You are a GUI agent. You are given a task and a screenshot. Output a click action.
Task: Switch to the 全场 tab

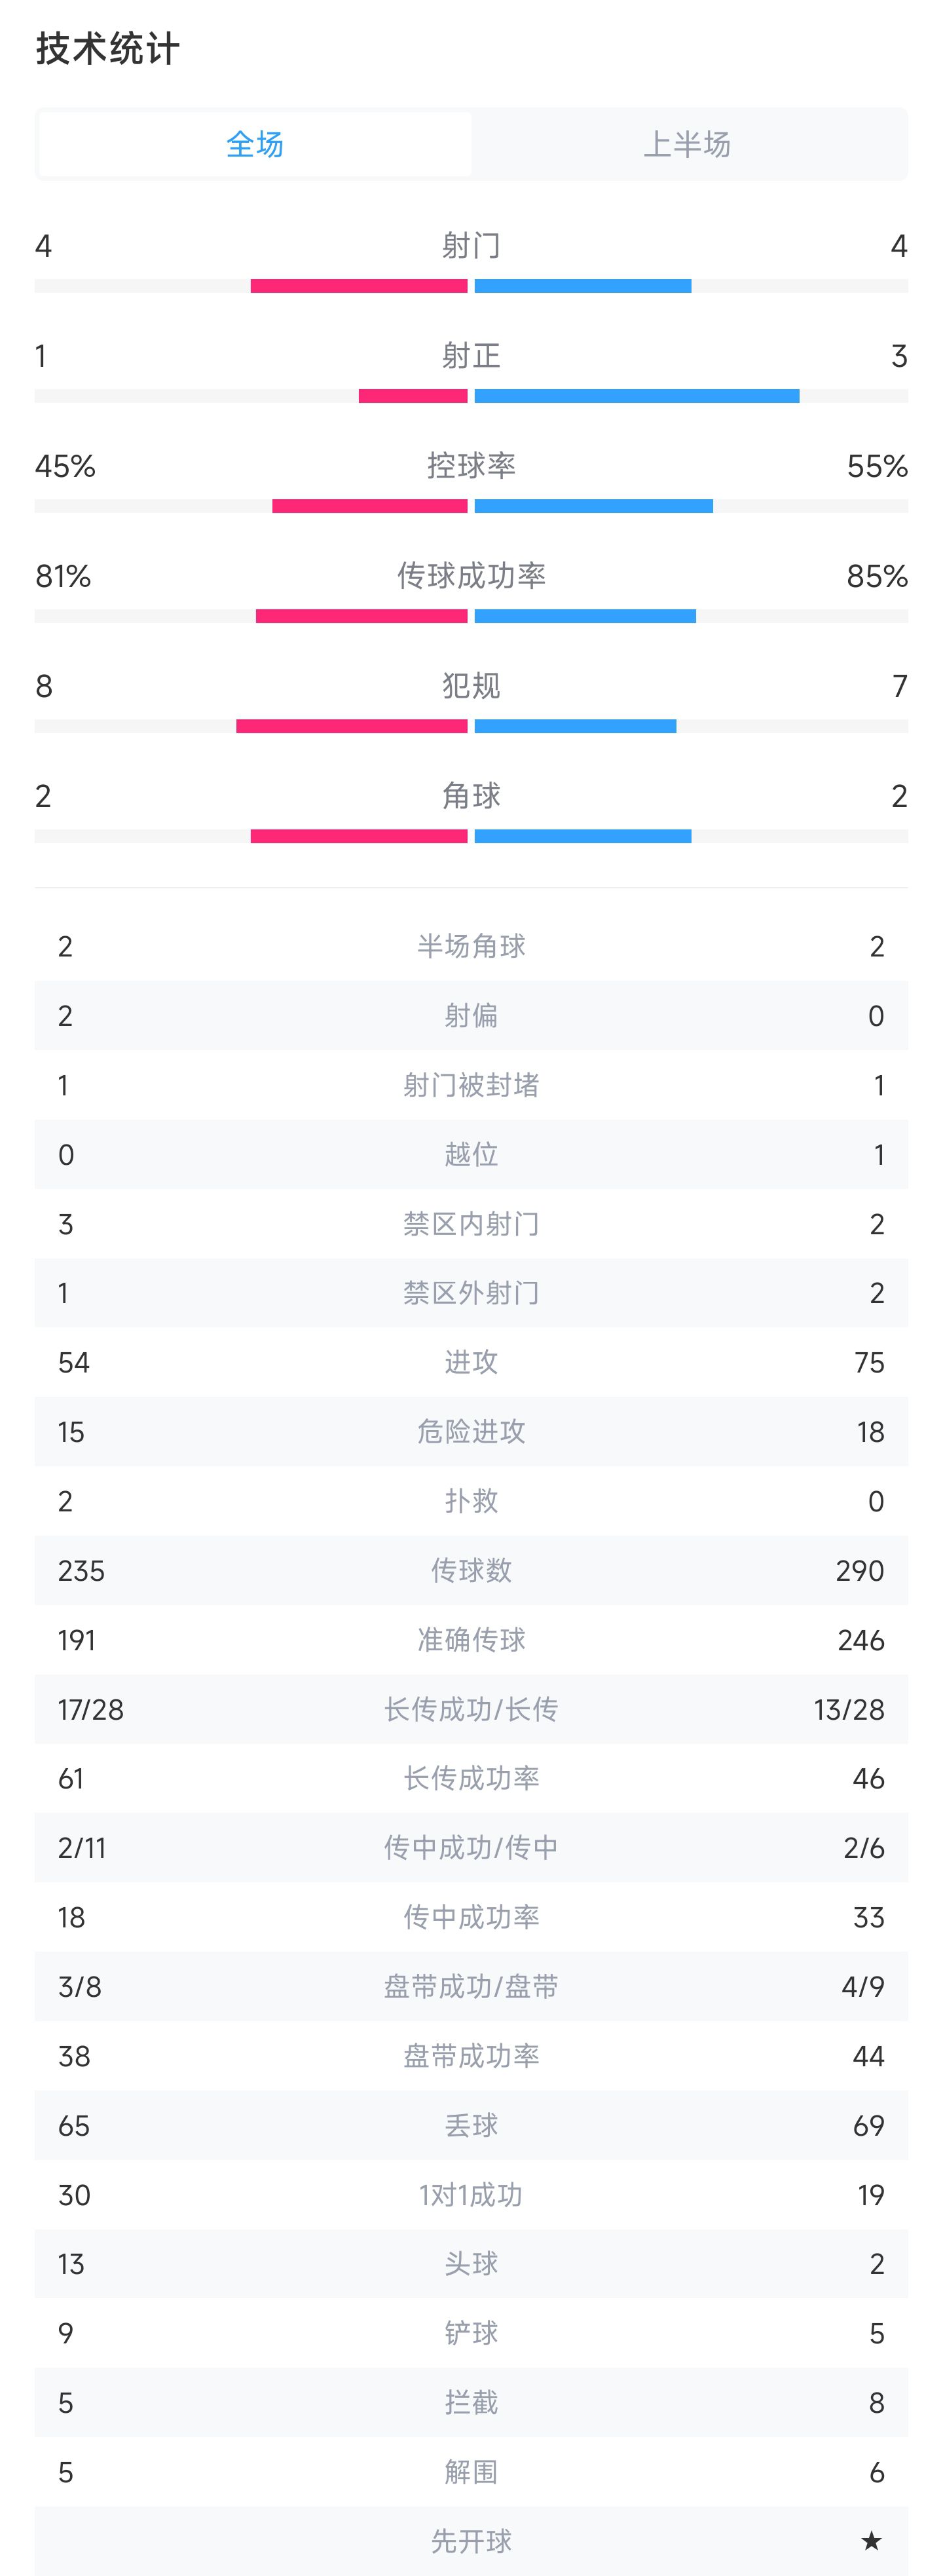[x=255, y=144]
